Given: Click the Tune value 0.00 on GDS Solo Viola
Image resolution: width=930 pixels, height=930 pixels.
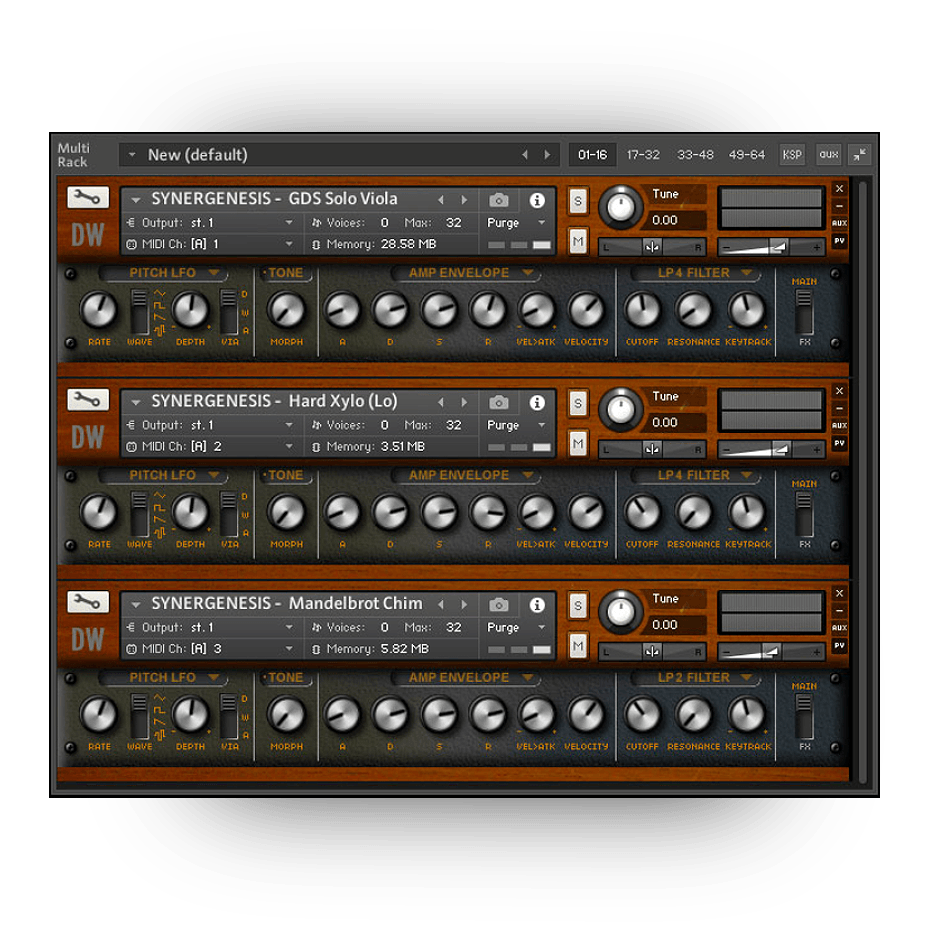Looking at the screenshot, I should point(665,221).
